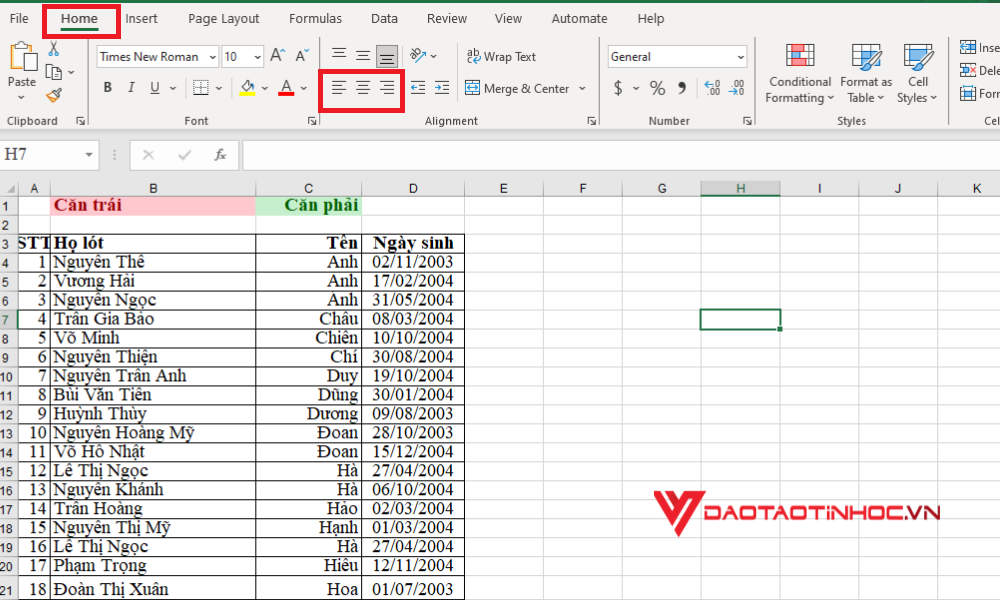Toggle Increase Indent
The width and height of the screenshot is (1000, 600).
click(441, 88)
